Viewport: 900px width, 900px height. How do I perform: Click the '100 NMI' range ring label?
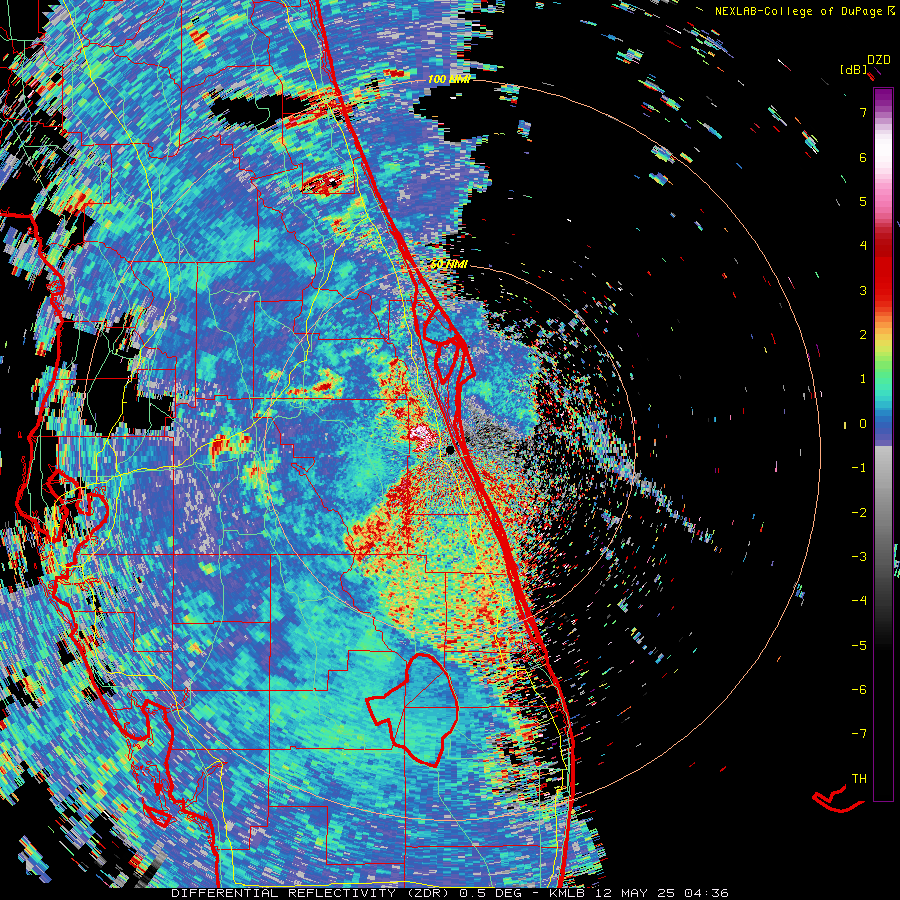tap(449, 79)
